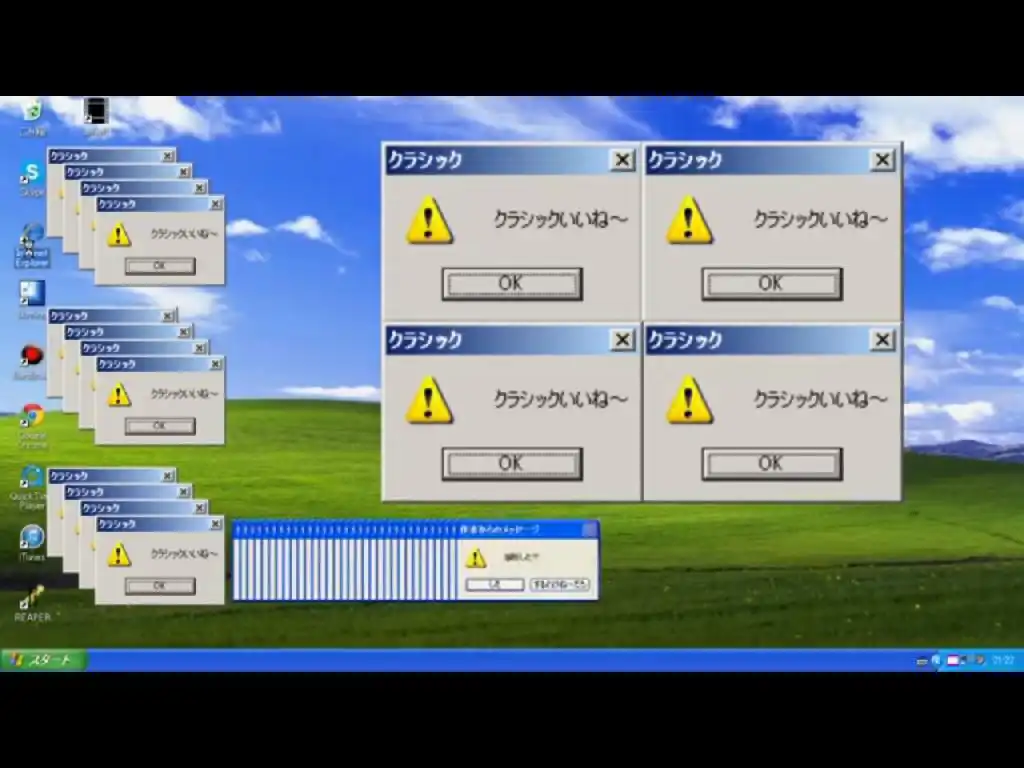The image size is (1024, 768).
Task: Click クラシックいいね〜 text in upper-left large dialog
Action: click(560, 219)
